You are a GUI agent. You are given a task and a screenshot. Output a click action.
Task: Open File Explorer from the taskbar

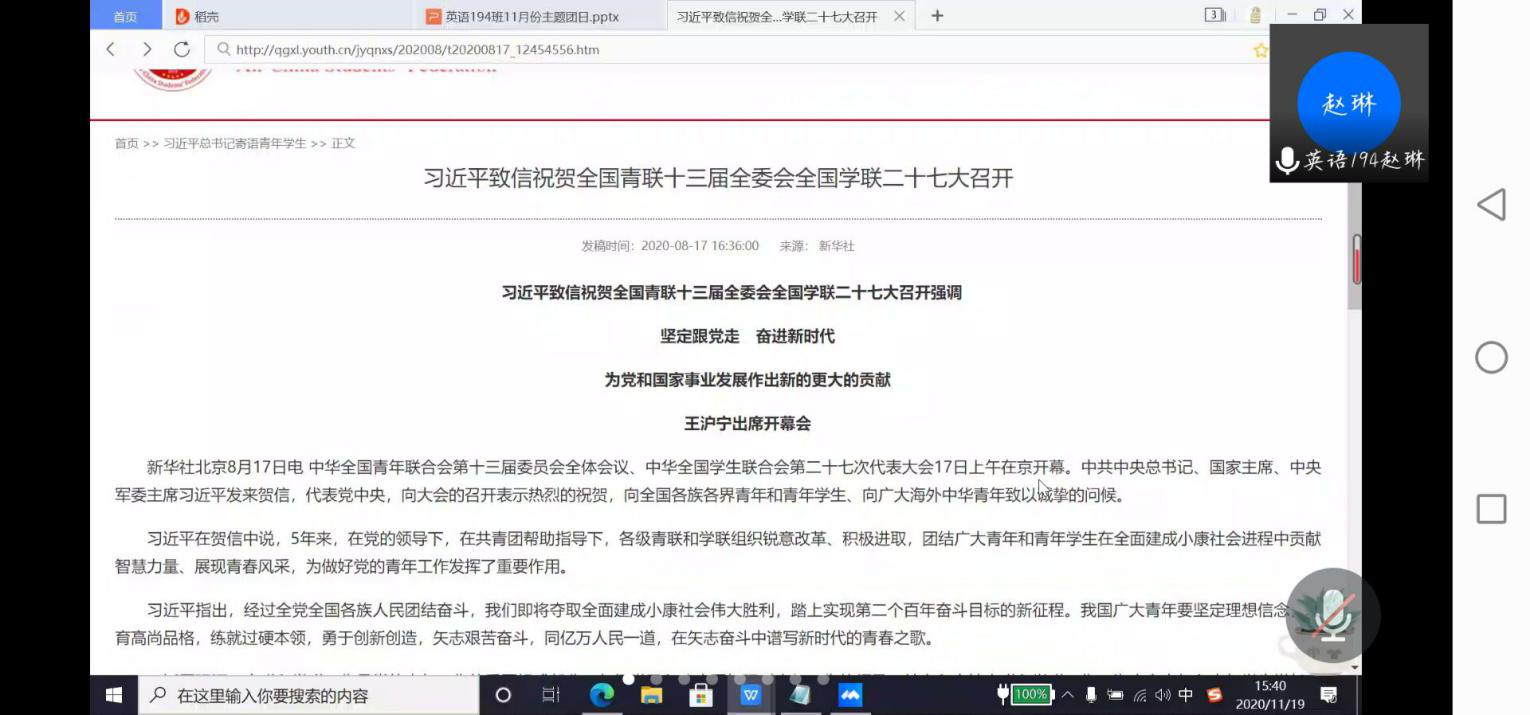[x=651, y=695]
